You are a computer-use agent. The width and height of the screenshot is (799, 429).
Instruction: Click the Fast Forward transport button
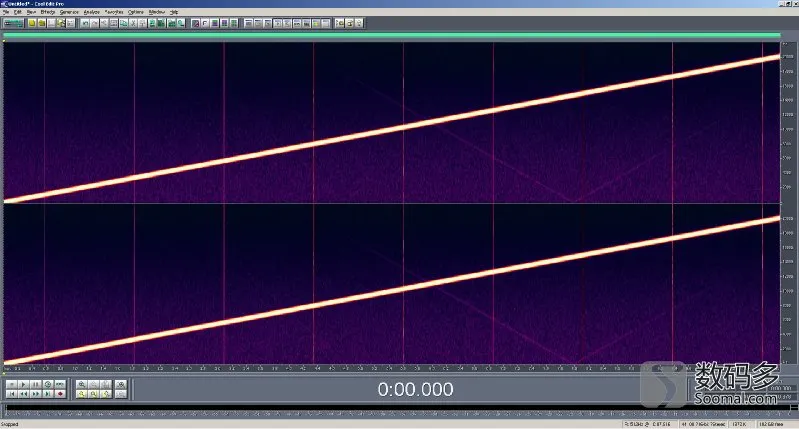click(x=36, y=394)
